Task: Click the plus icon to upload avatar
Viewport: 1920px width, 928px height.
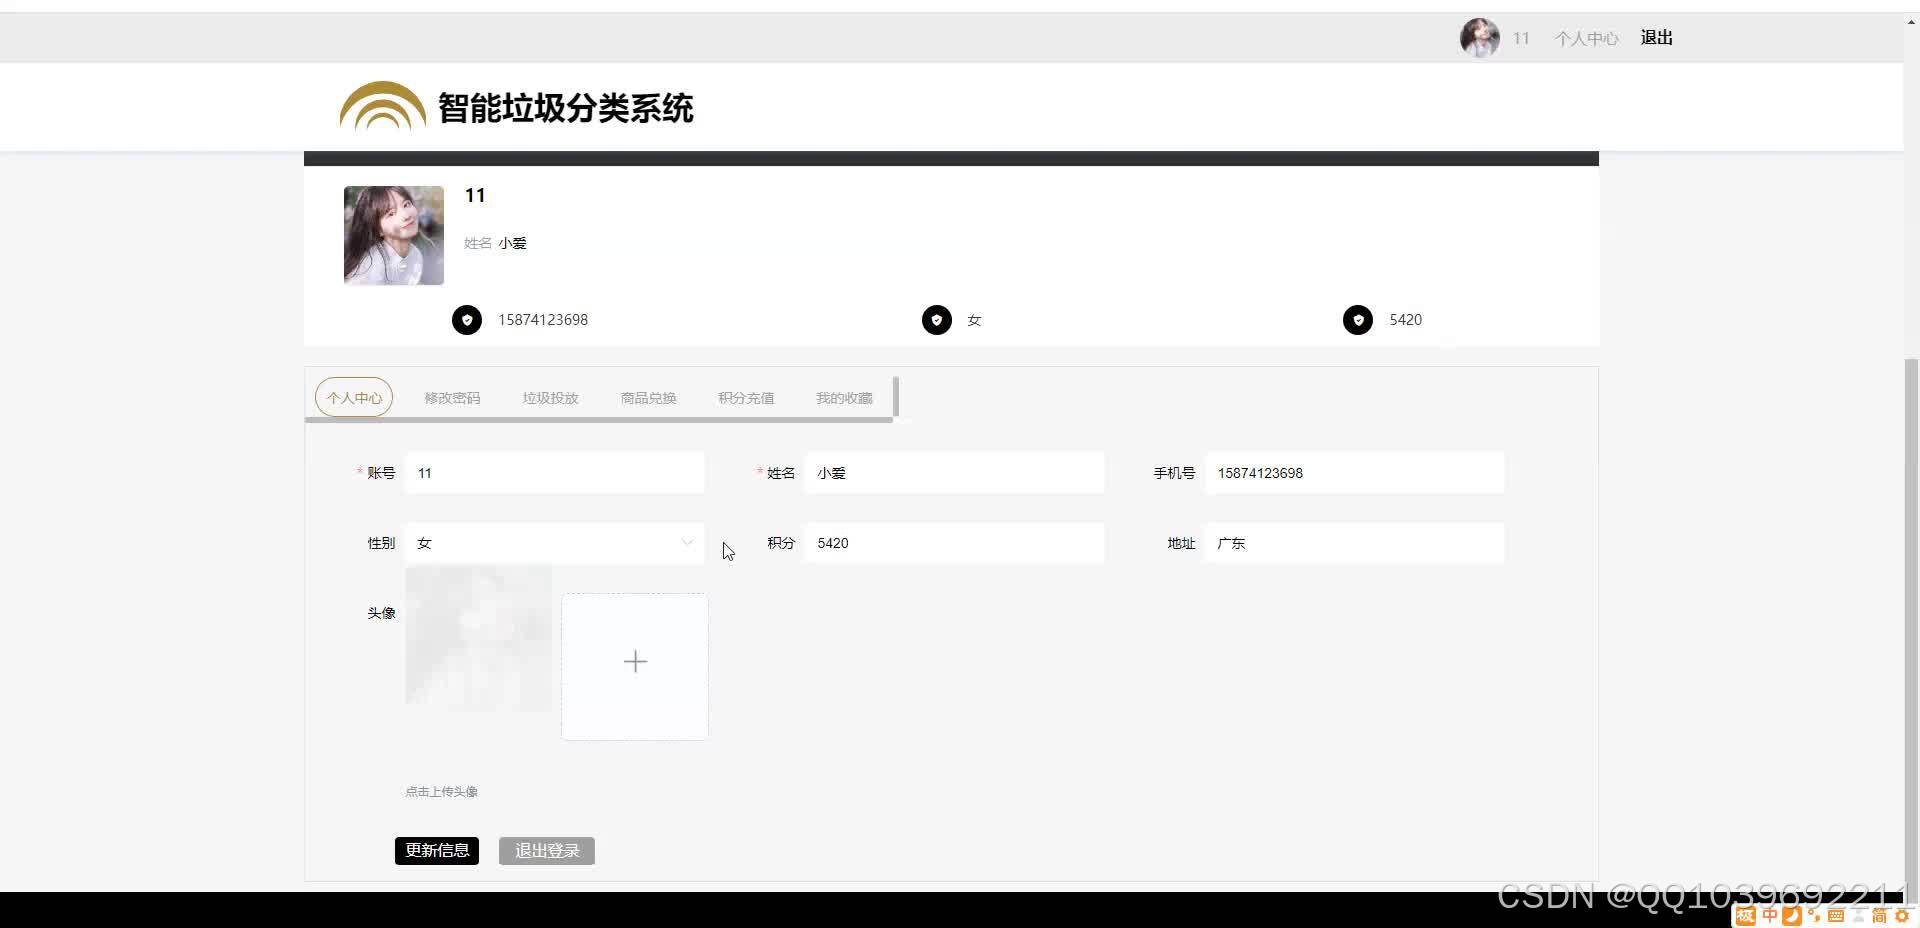Action: tap(635, 661)
